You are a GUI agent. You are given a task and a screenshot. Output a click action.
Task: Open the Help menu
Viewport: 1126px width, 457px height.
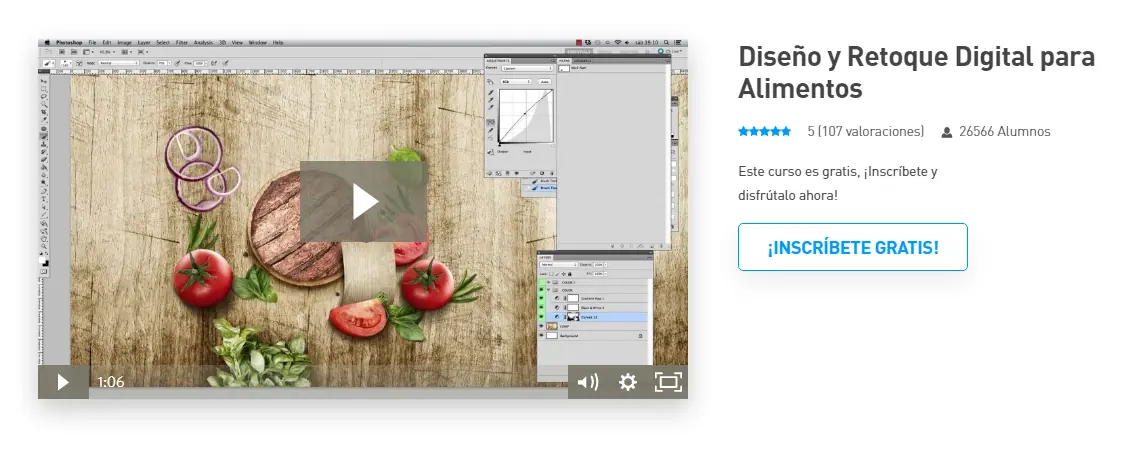[278, 42]
